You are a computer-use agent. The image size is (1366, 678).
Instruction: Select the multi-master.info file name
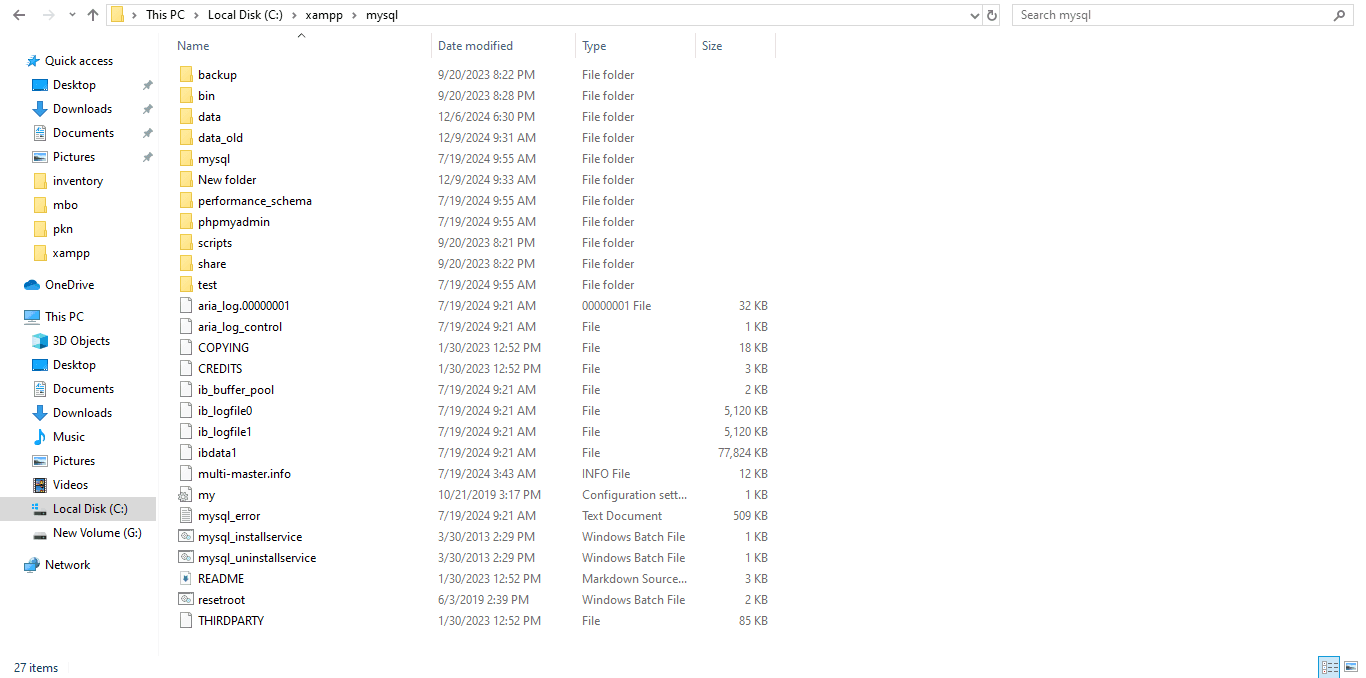click(x=244, y=474)
